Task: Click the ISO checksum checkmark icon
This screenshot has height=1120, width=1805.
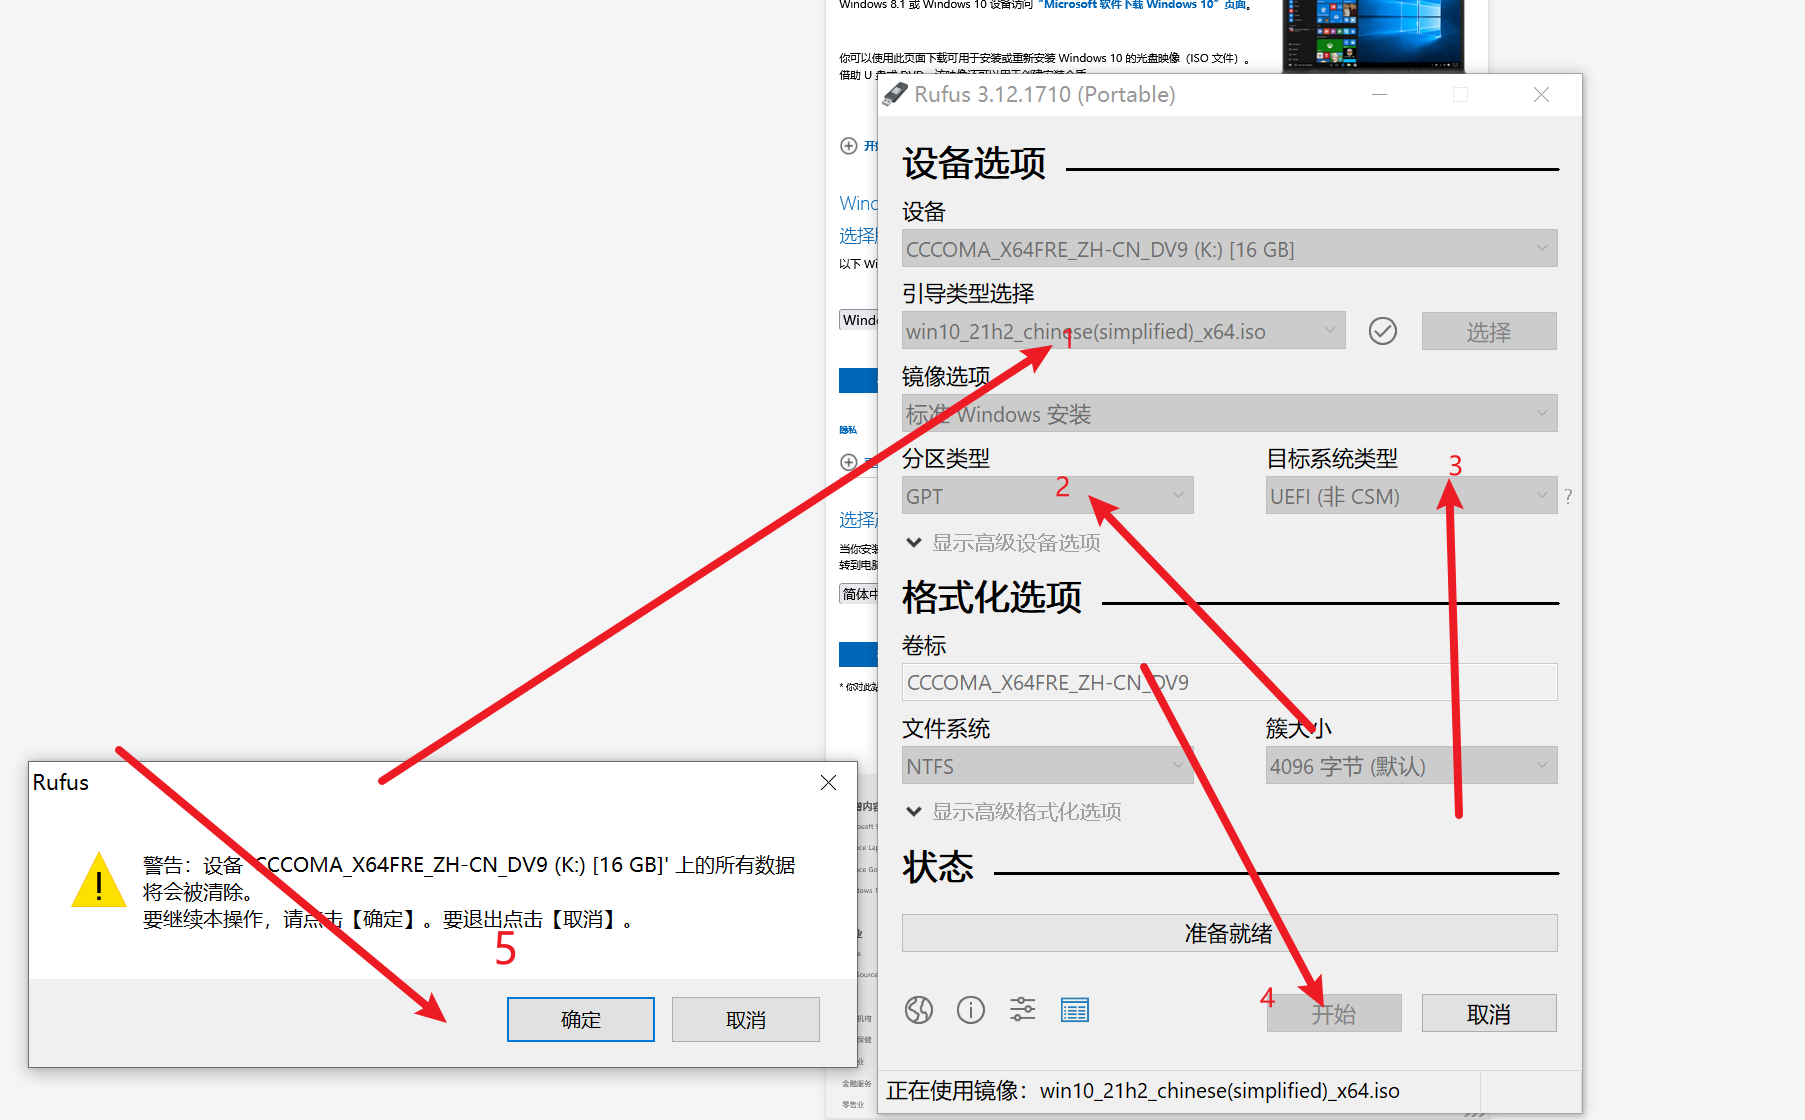Action: [x=1382, y=331]
